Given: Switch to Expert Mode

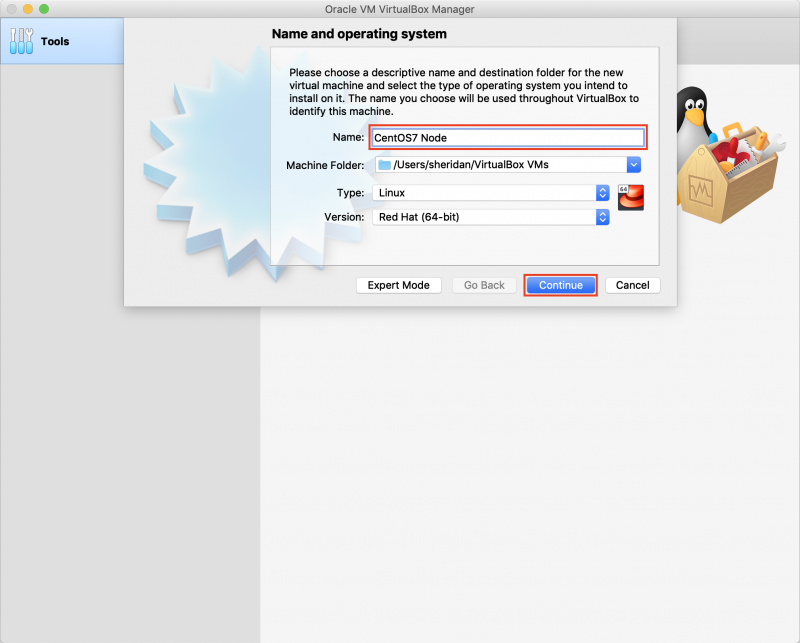Looking at the screenshot, I should (398, 285).
